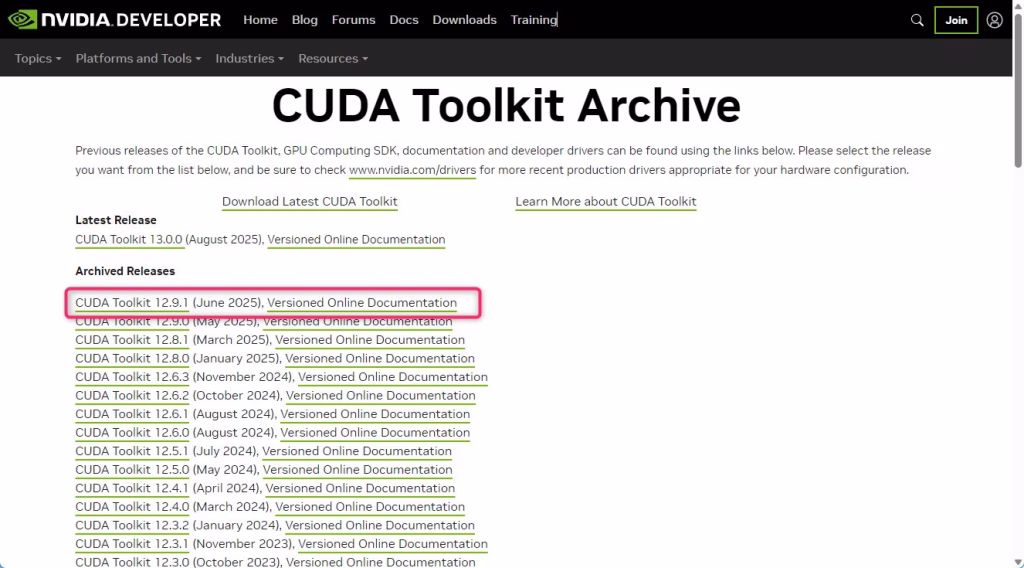Expand the Topics dropdown

(38, 59)
